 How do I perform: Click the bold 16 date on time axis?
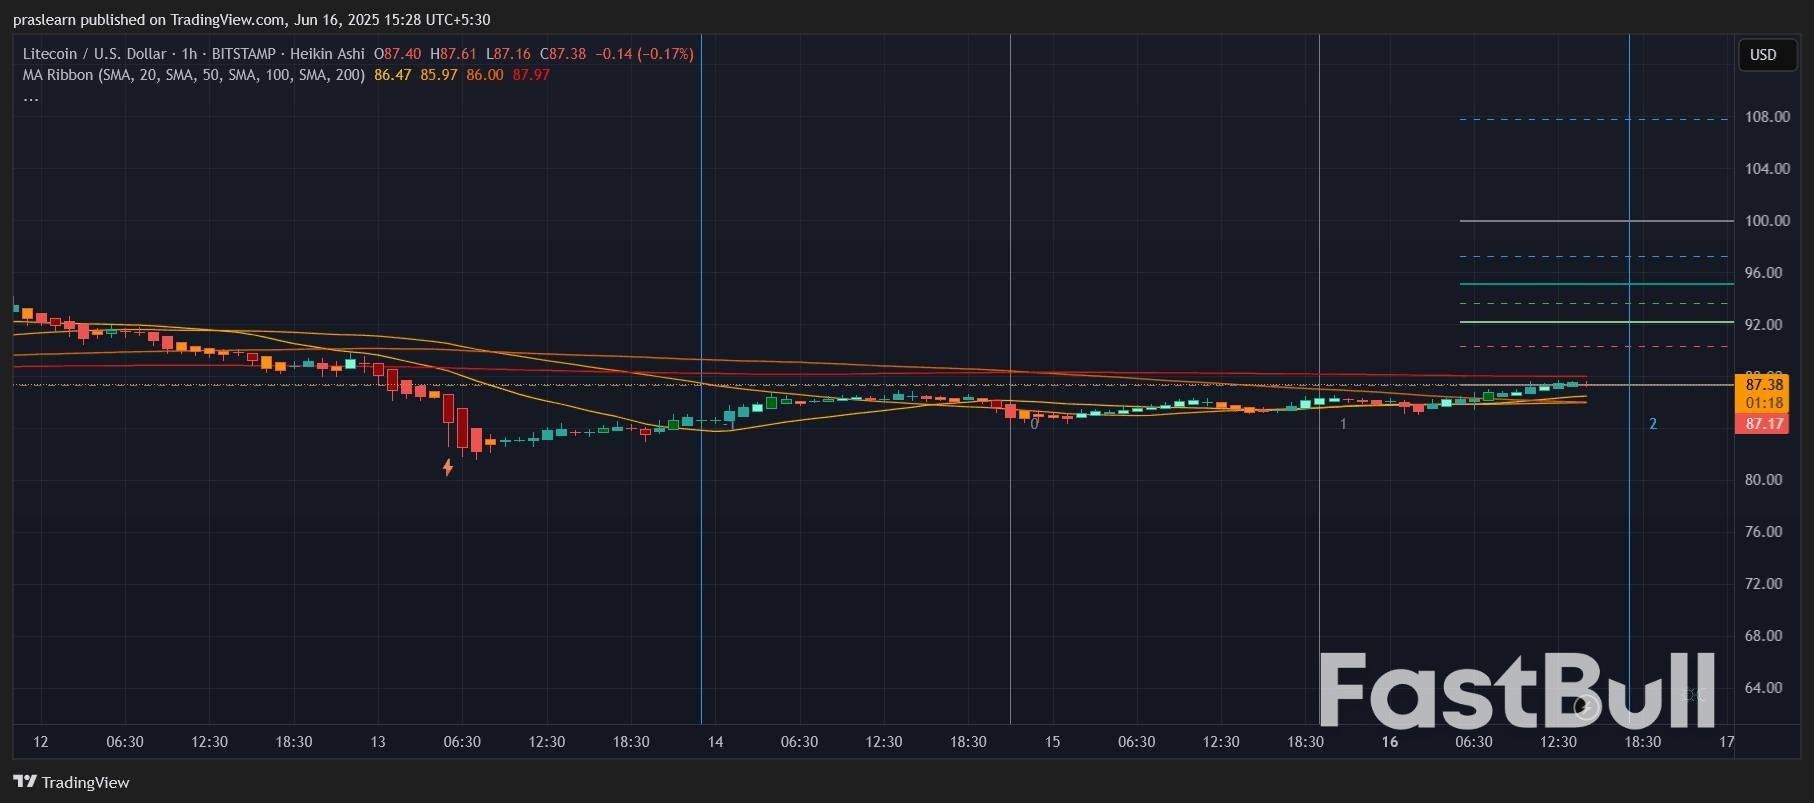pyautogui.click(x=1389, y=742)
